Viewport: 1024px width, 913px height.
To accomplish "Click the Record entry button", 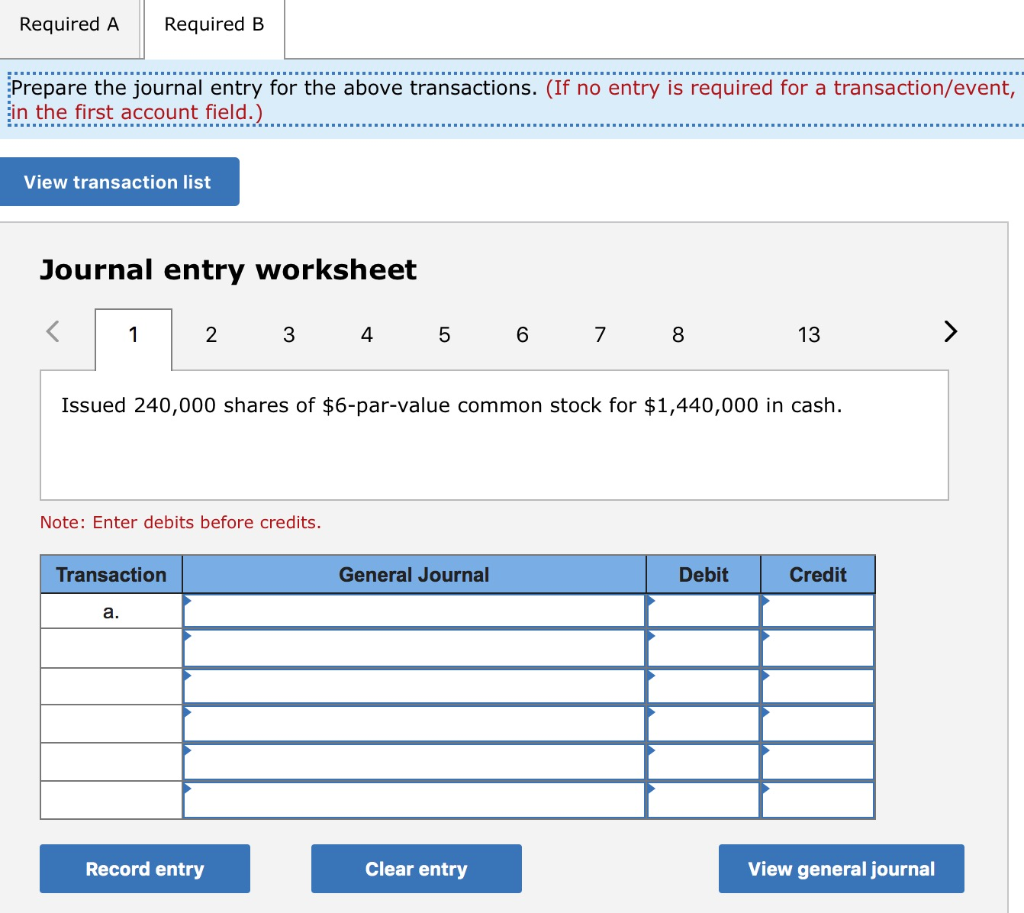I will (145, 869).
